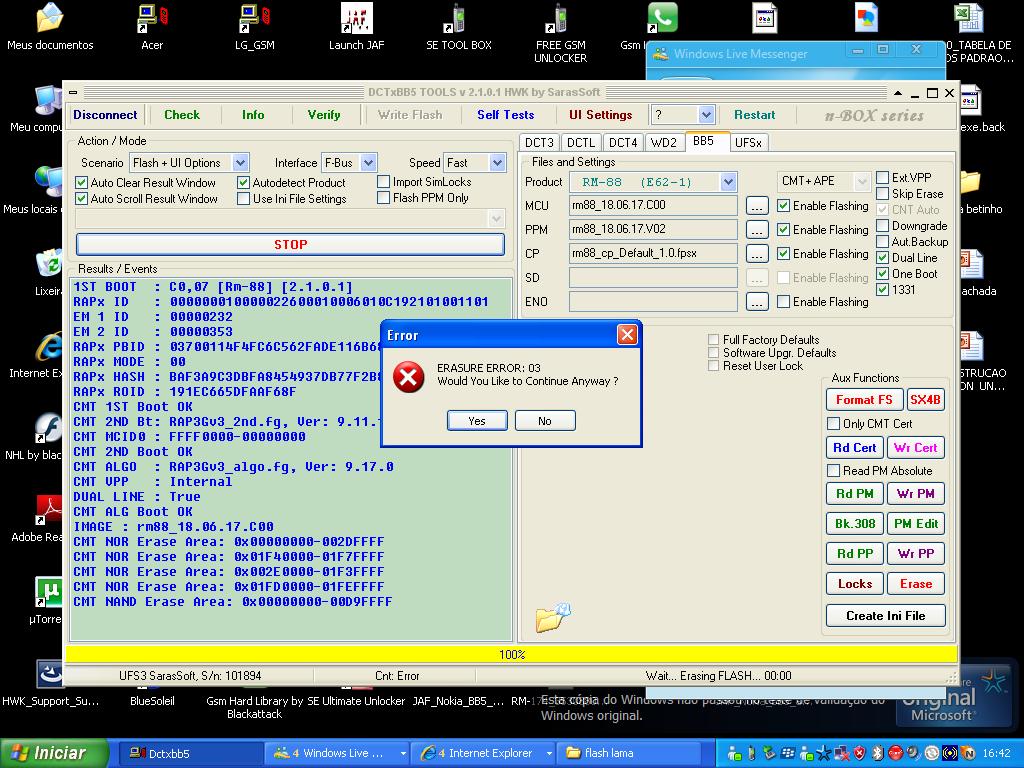Roll up the DCTxBB5 window with up arrow
Image resolution: width=1024 pixels, height=768 pixels.
tap(899, 93)
